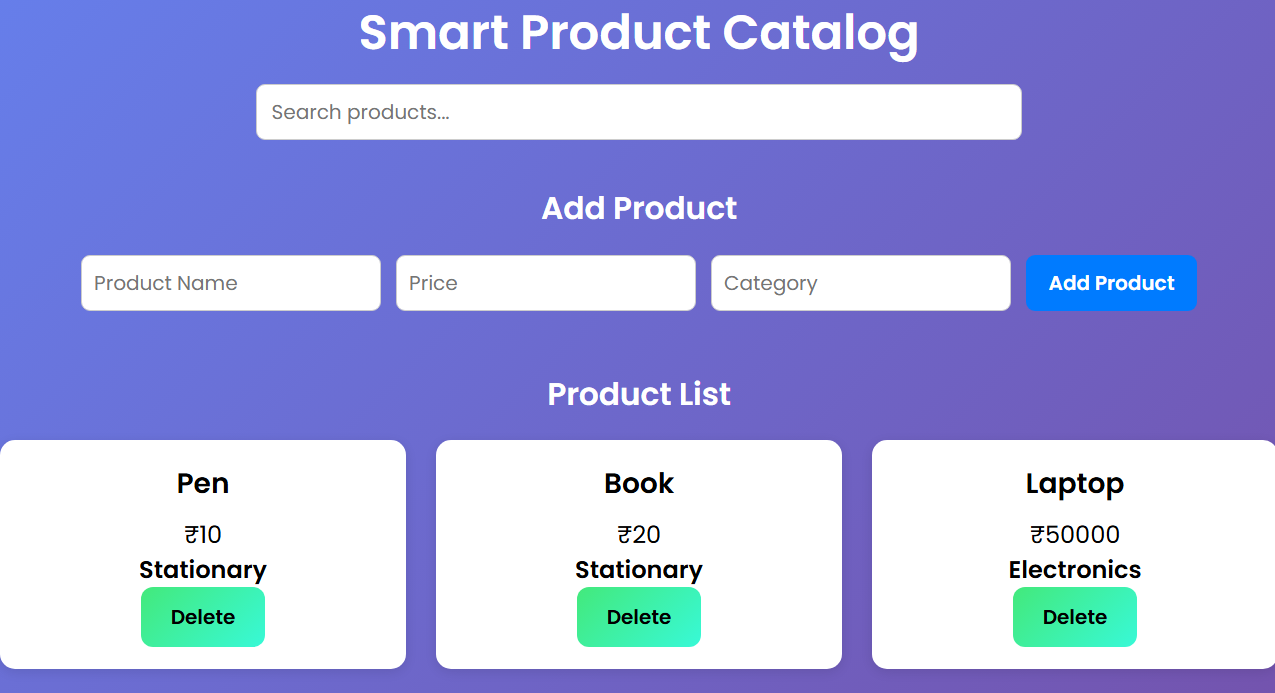Click the Product List heading
The height and width of the screenshot is (693, 1275).
point(639,394)
